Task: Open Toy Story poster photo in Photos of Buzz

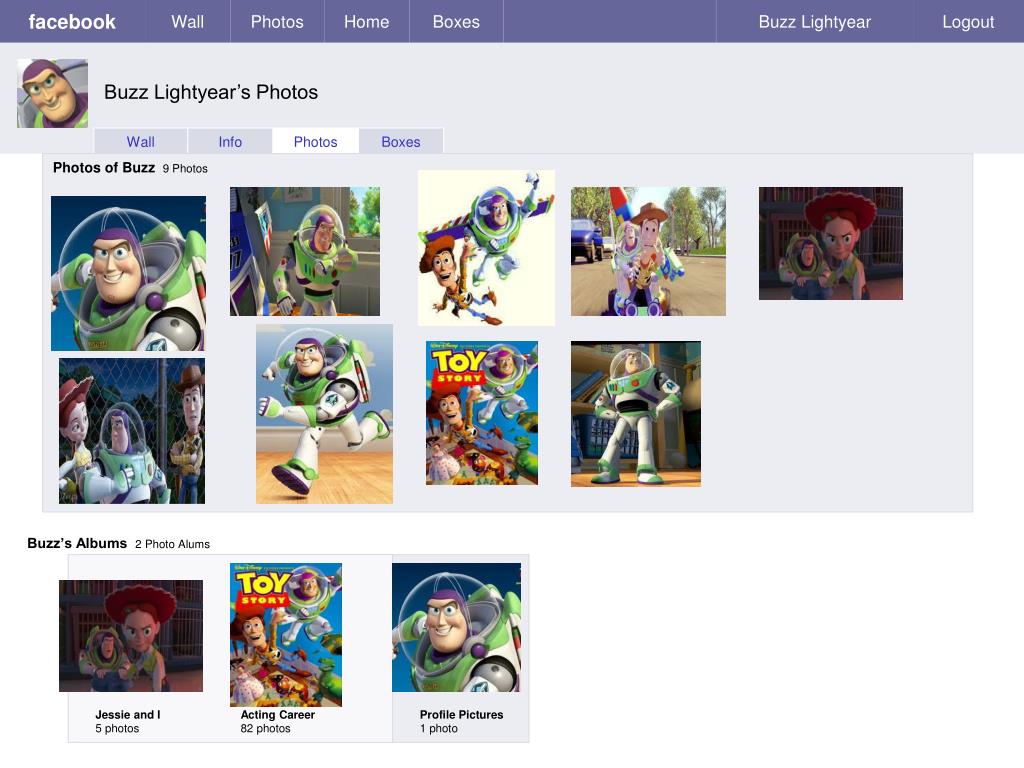Action: [482, 413]
